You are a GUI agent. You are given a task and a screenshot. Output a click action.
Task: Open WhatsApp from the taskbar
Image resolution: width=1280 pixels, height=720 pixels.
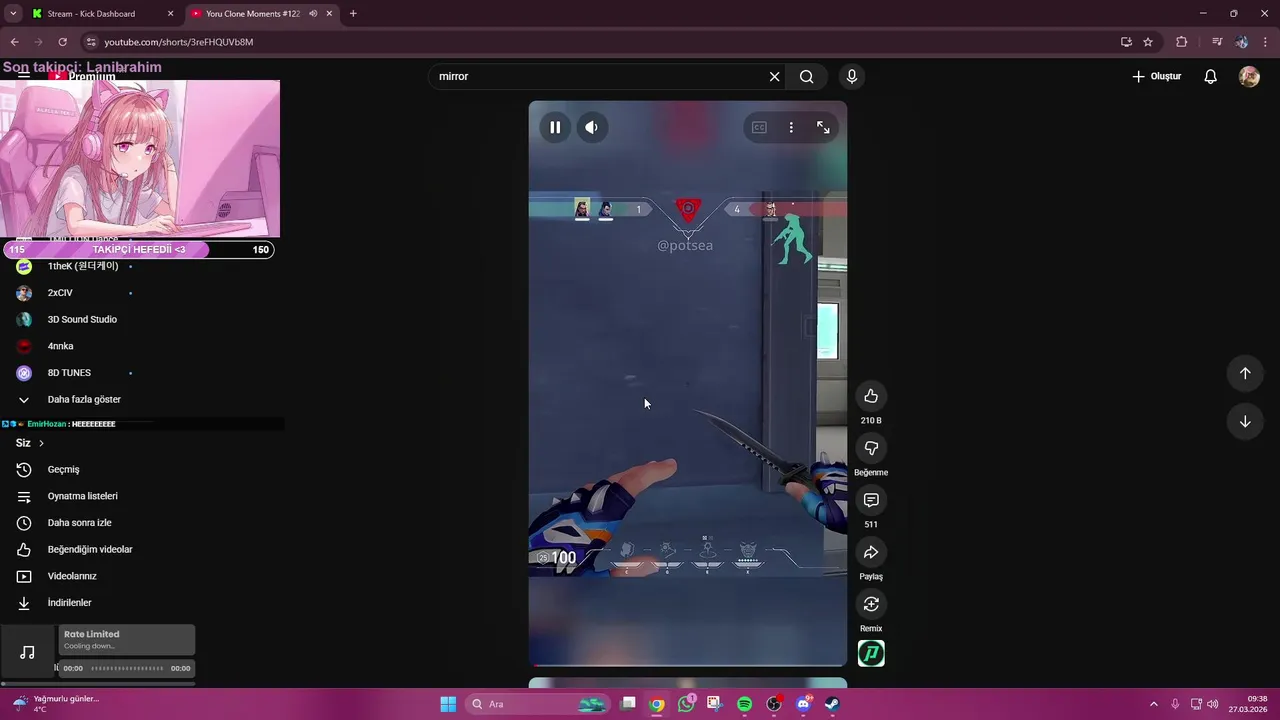[685, 704]
